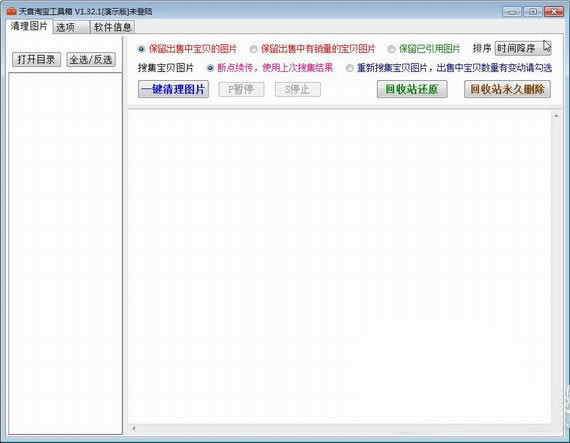Click the S停止 stop button
The image size is (570, 443).
click(298, 89)
